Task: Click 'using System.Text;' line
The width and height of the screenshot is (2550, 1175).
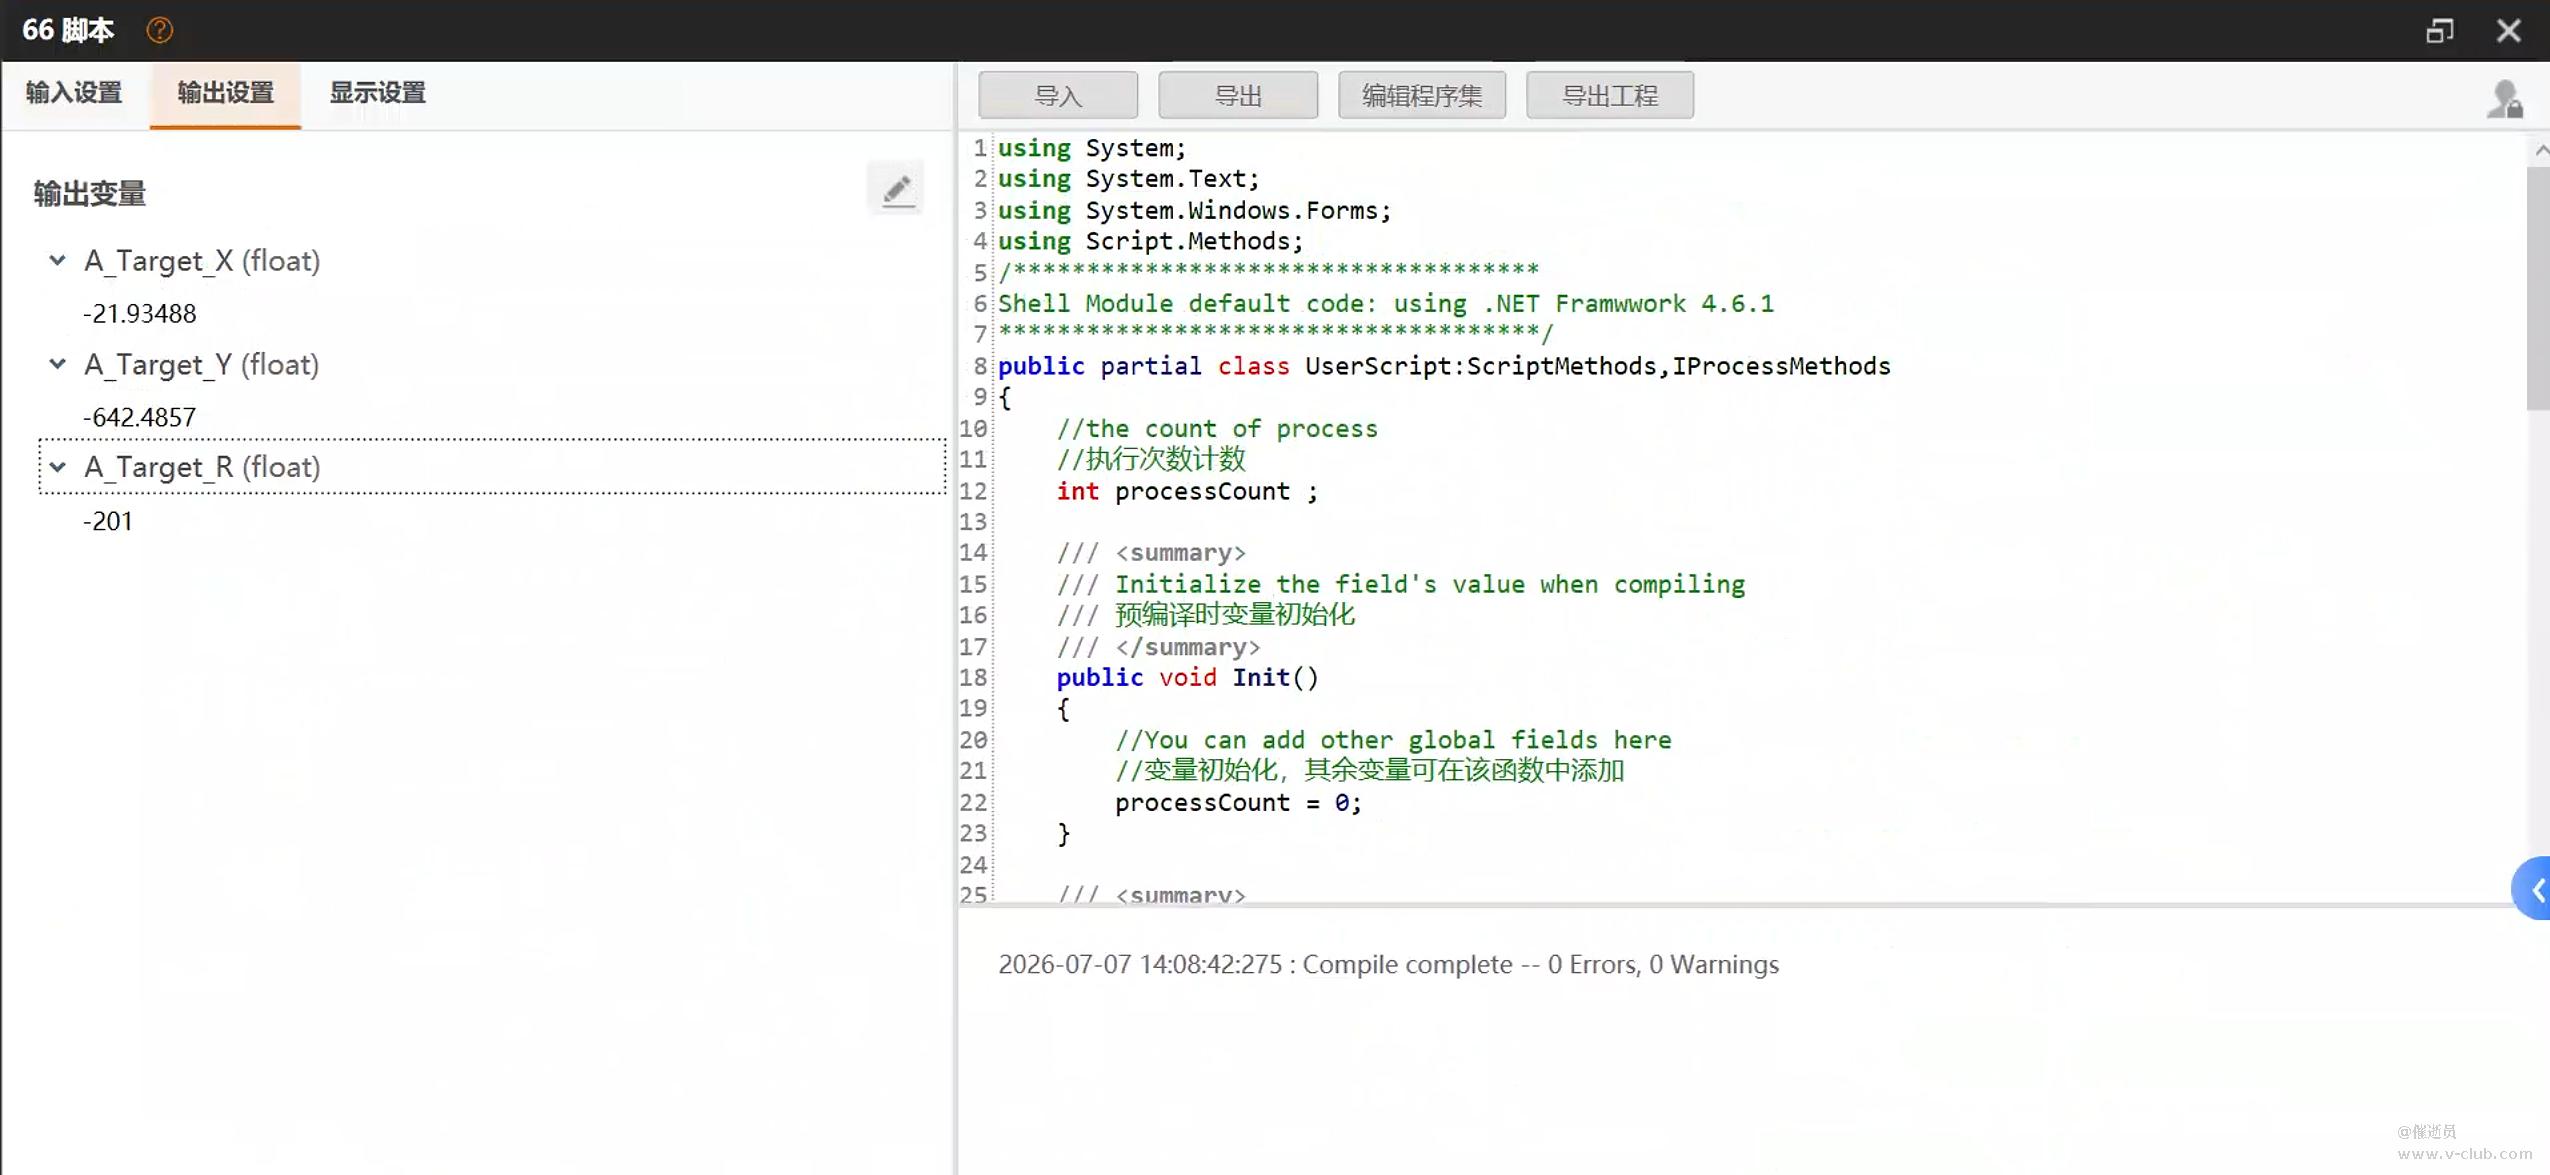Action: pyautogui.click(x=1128, y=178)
